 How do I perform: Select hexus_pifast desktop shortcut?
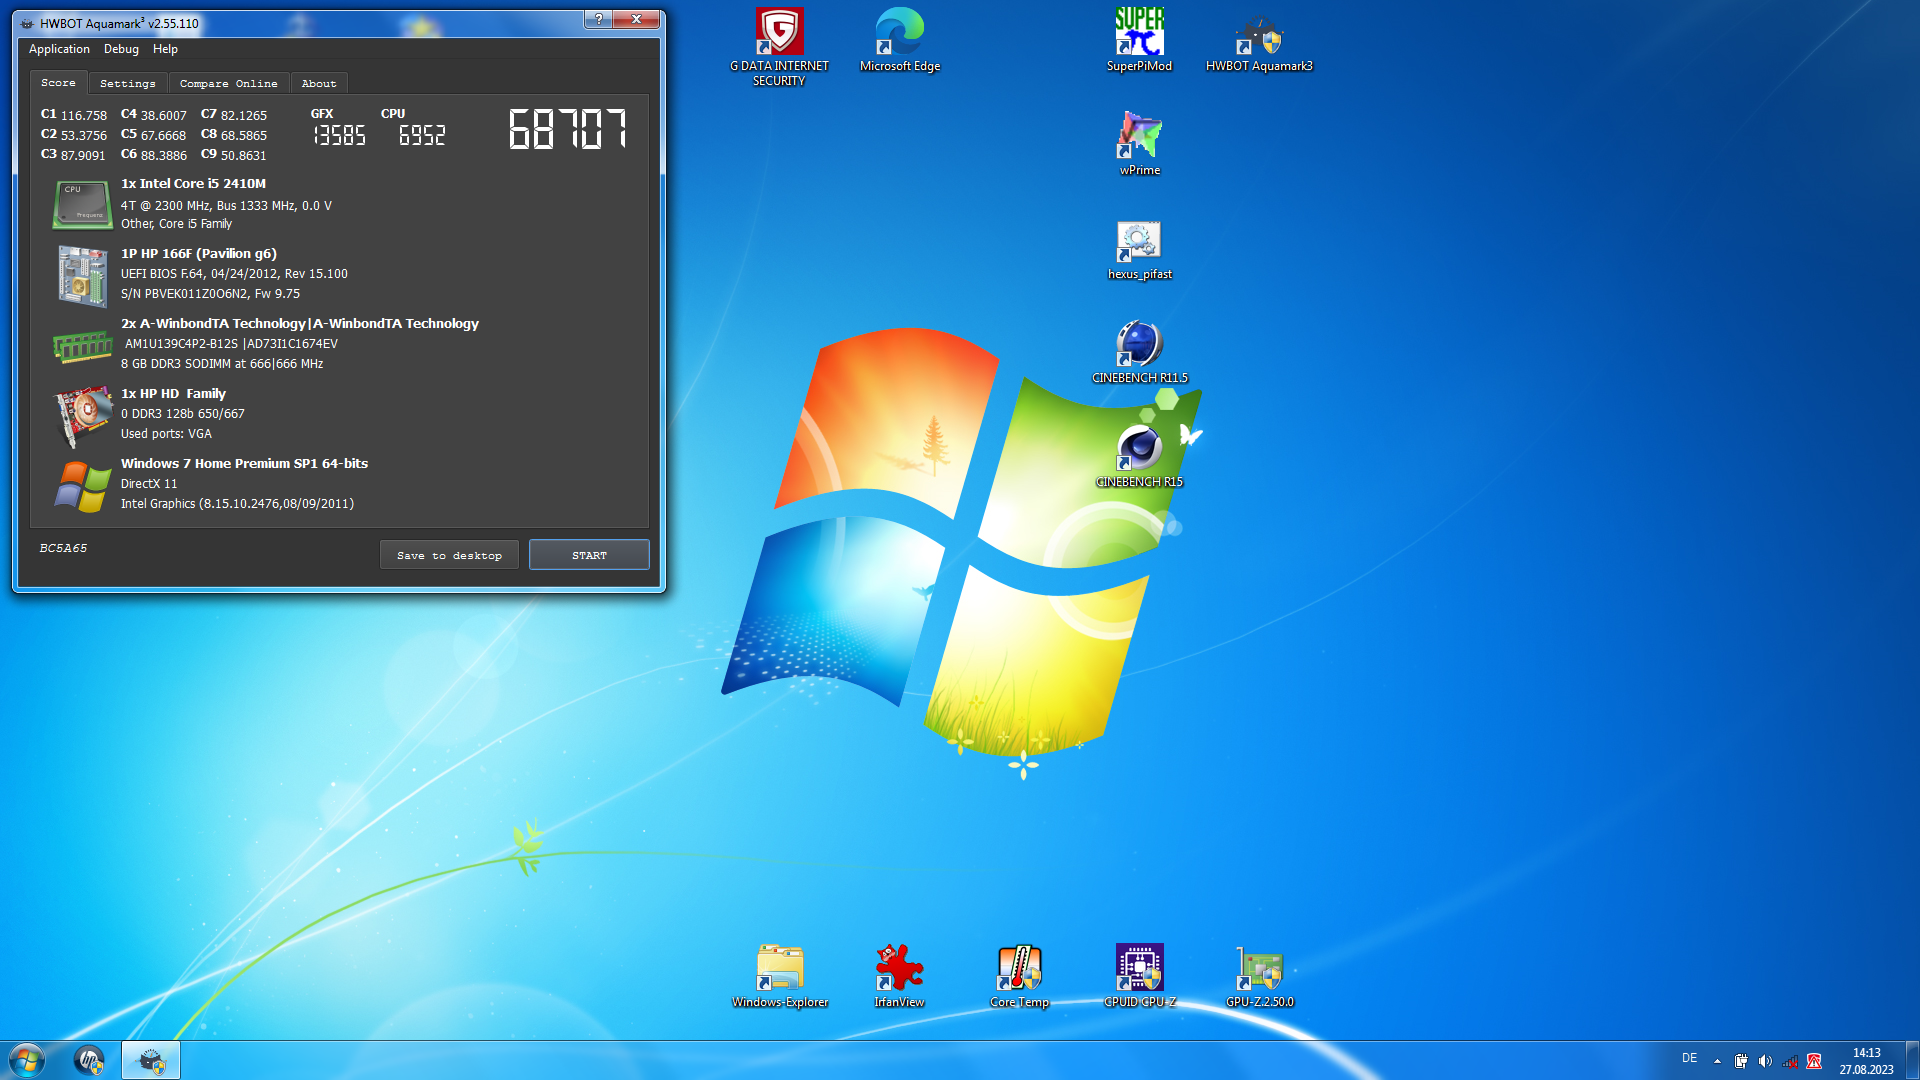click(1139, 250)
